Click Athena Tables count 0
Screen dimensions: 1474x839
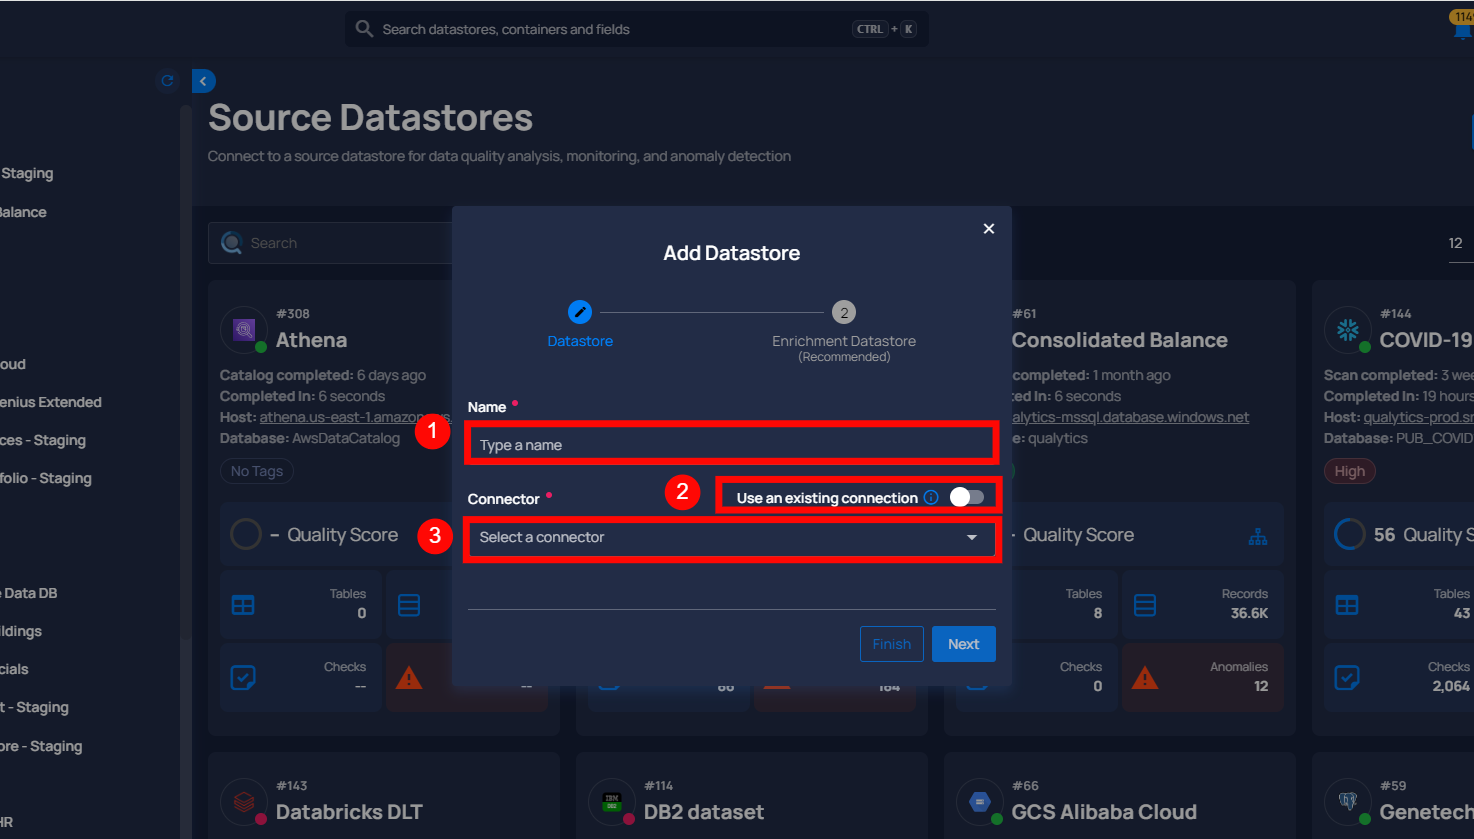click(362, 613)
